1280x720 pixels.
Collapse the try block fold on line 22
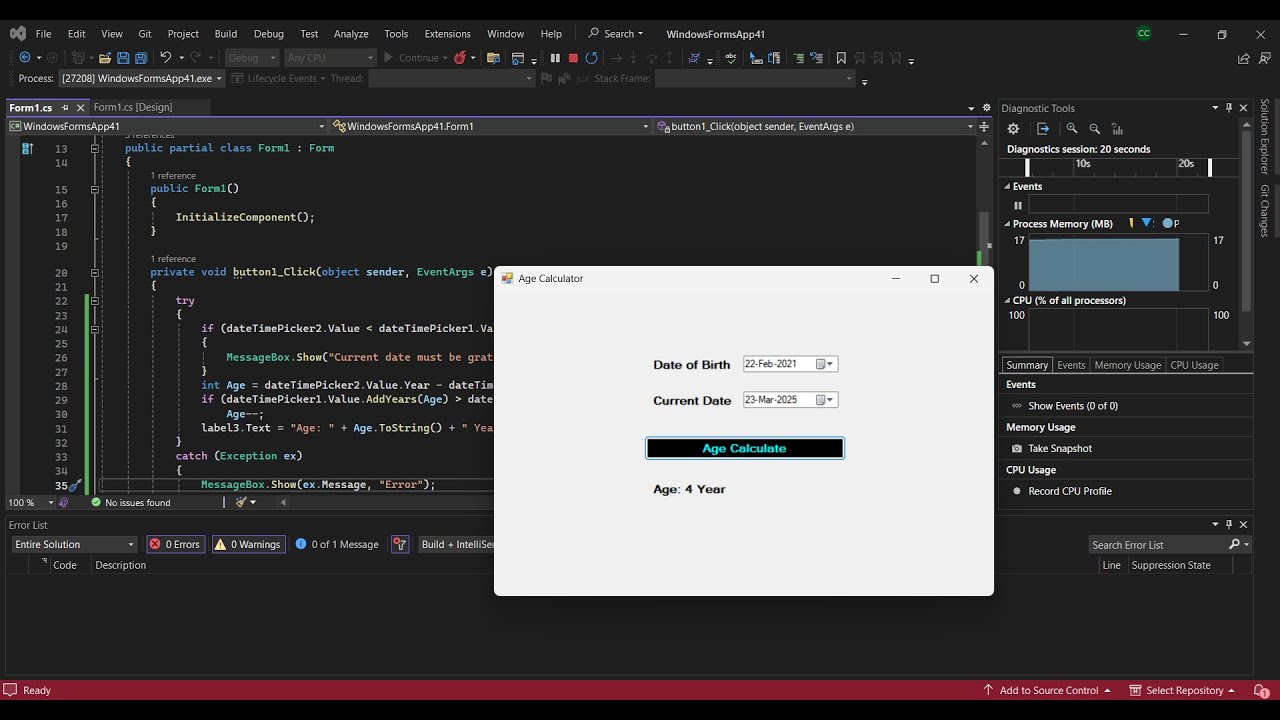tap(95, 300)
